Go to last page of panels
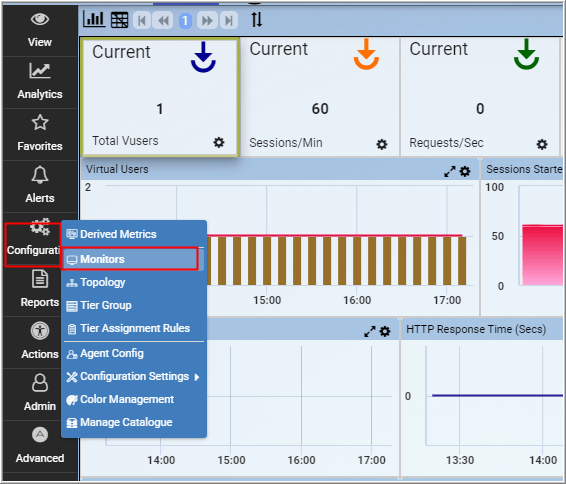The width and height of the screenshot is (566, 484). click(229, 20)
